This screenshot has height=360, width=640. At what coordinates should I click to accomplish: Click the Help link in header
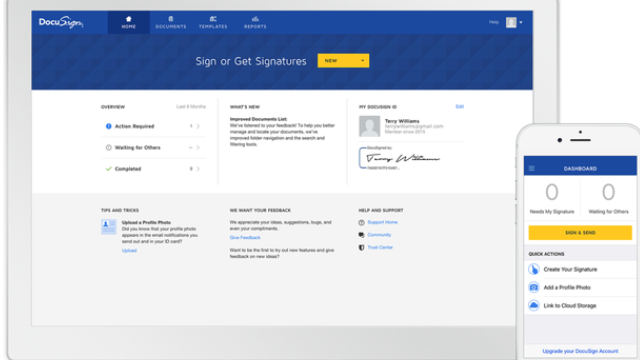[x=493, y=22]
